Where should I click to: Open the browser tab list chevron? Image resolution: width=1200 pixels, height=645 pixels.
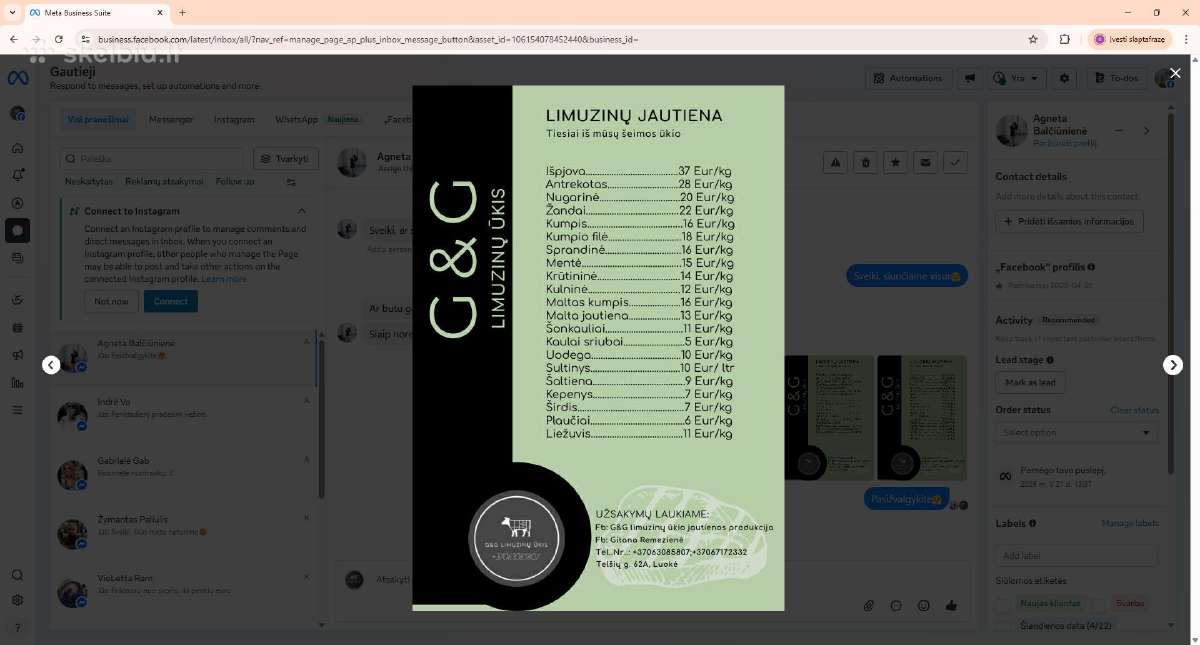click(11, 12)
